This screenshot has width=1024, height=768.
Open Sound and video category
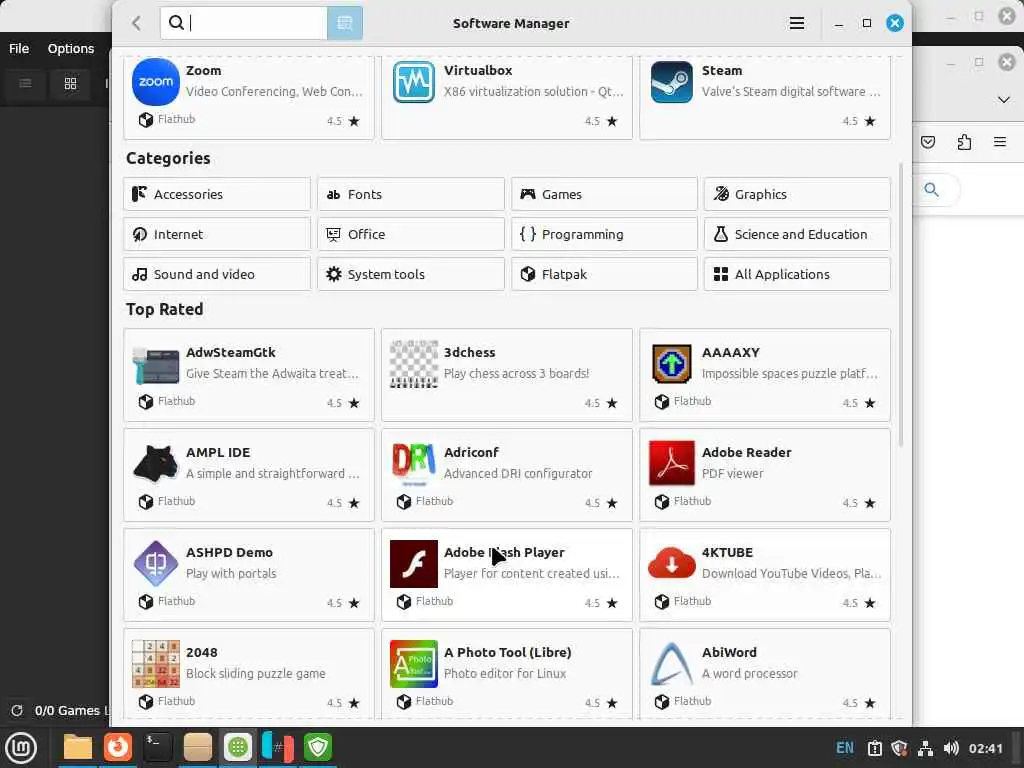pos(217,274)
